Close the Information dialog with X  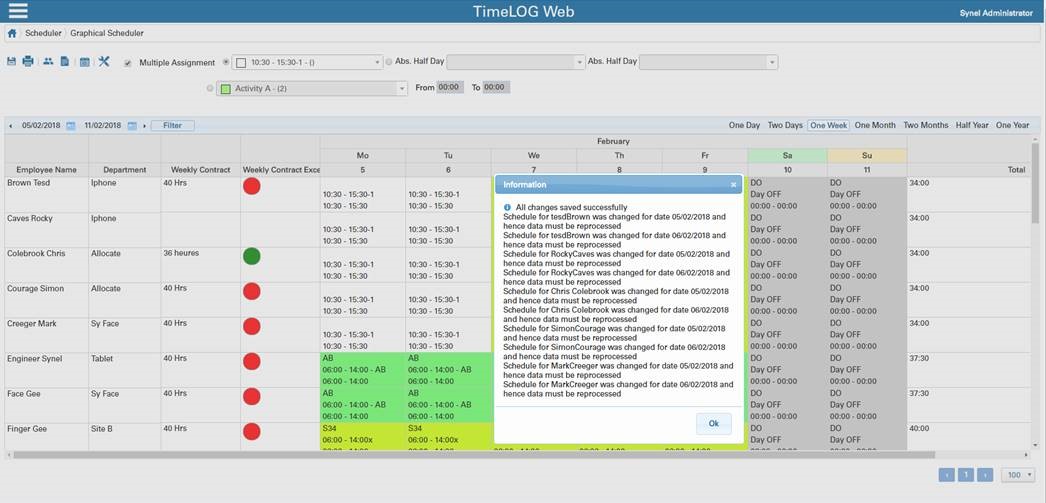[x=733, y=185]
